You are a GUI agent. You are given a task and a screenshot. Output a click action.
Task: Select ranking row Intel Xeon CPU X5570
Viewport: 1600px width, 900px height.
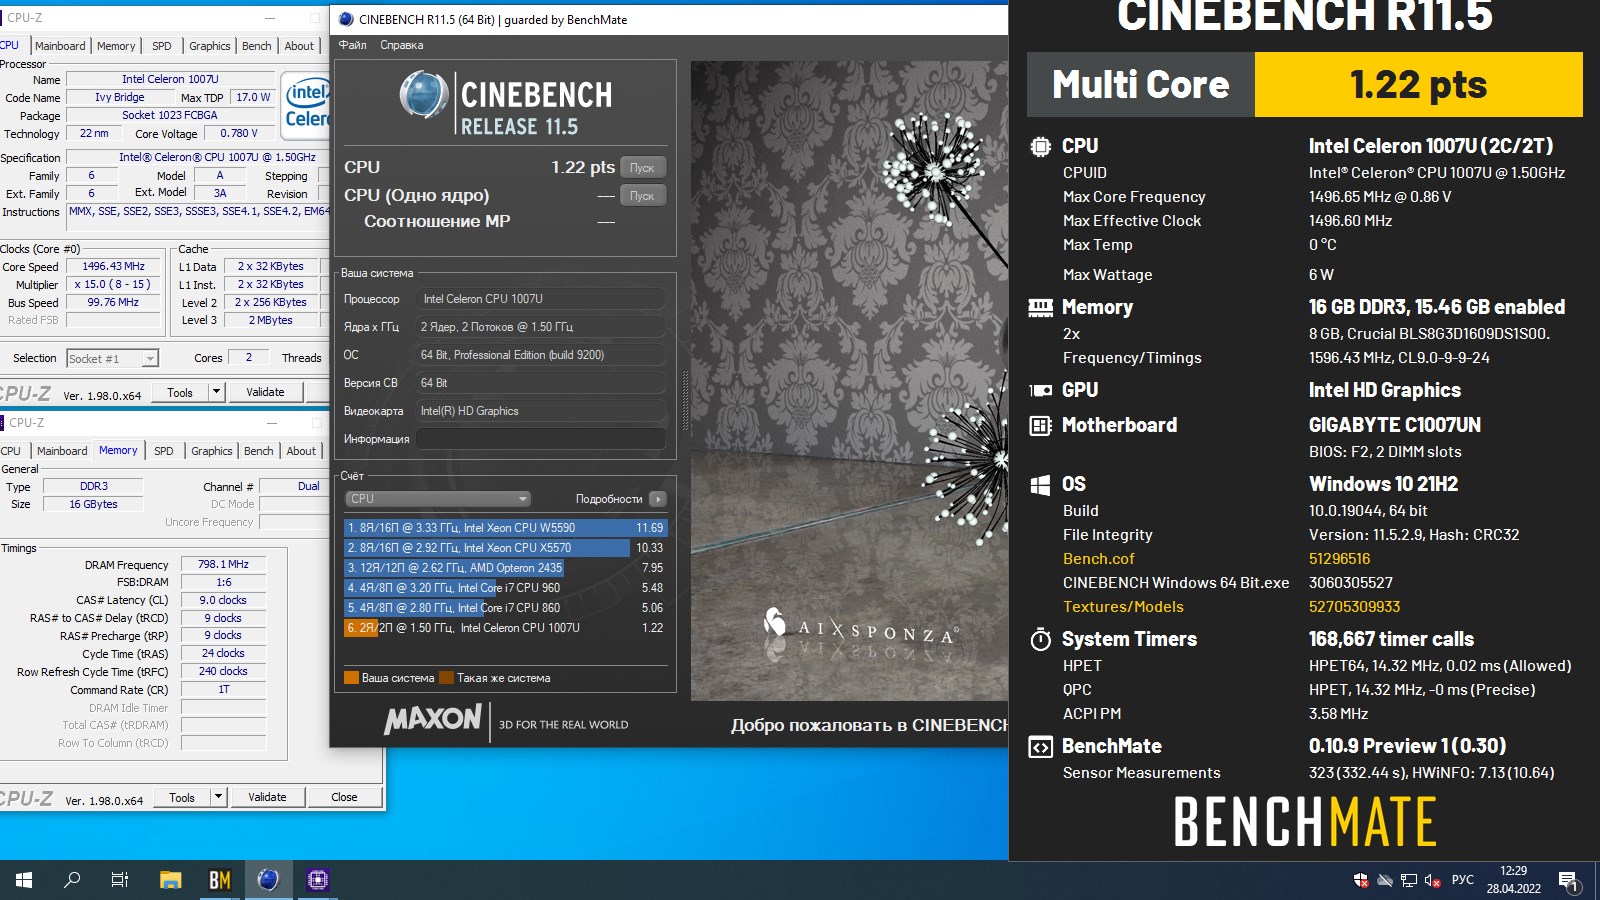click(x=505, y=547)
